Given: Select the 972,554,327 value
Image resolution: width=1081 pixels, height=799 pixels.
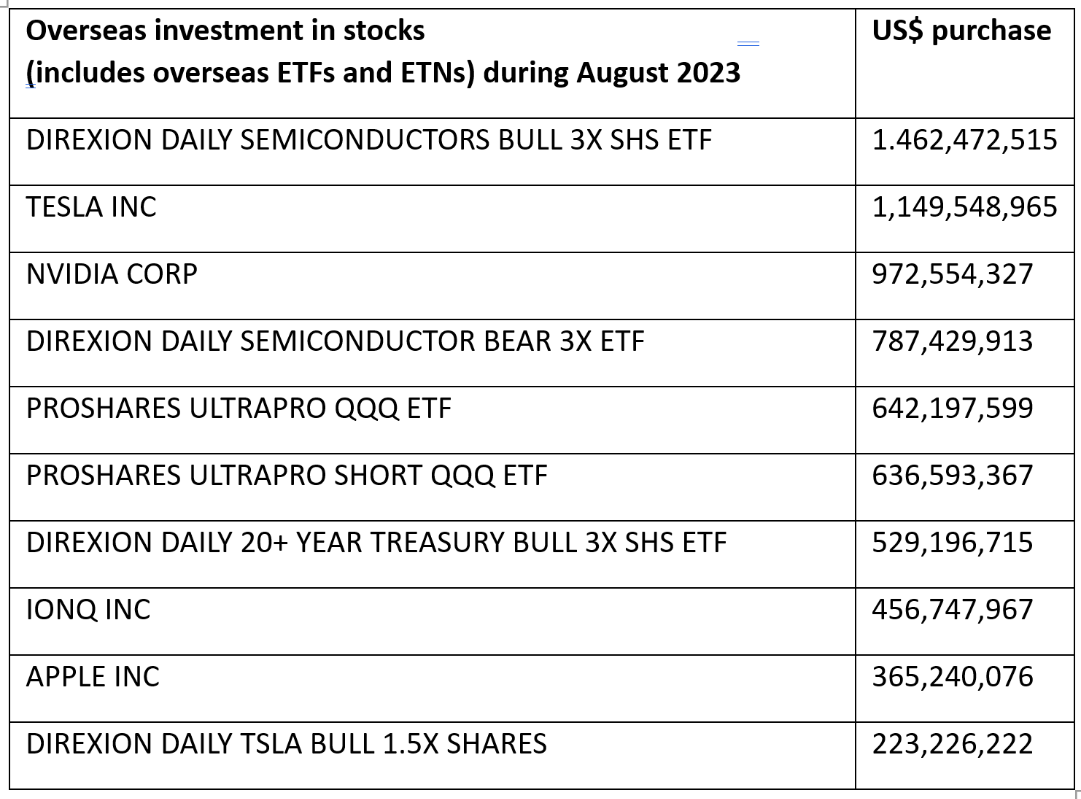Looking at the screenshot, I should click(952, 274).
